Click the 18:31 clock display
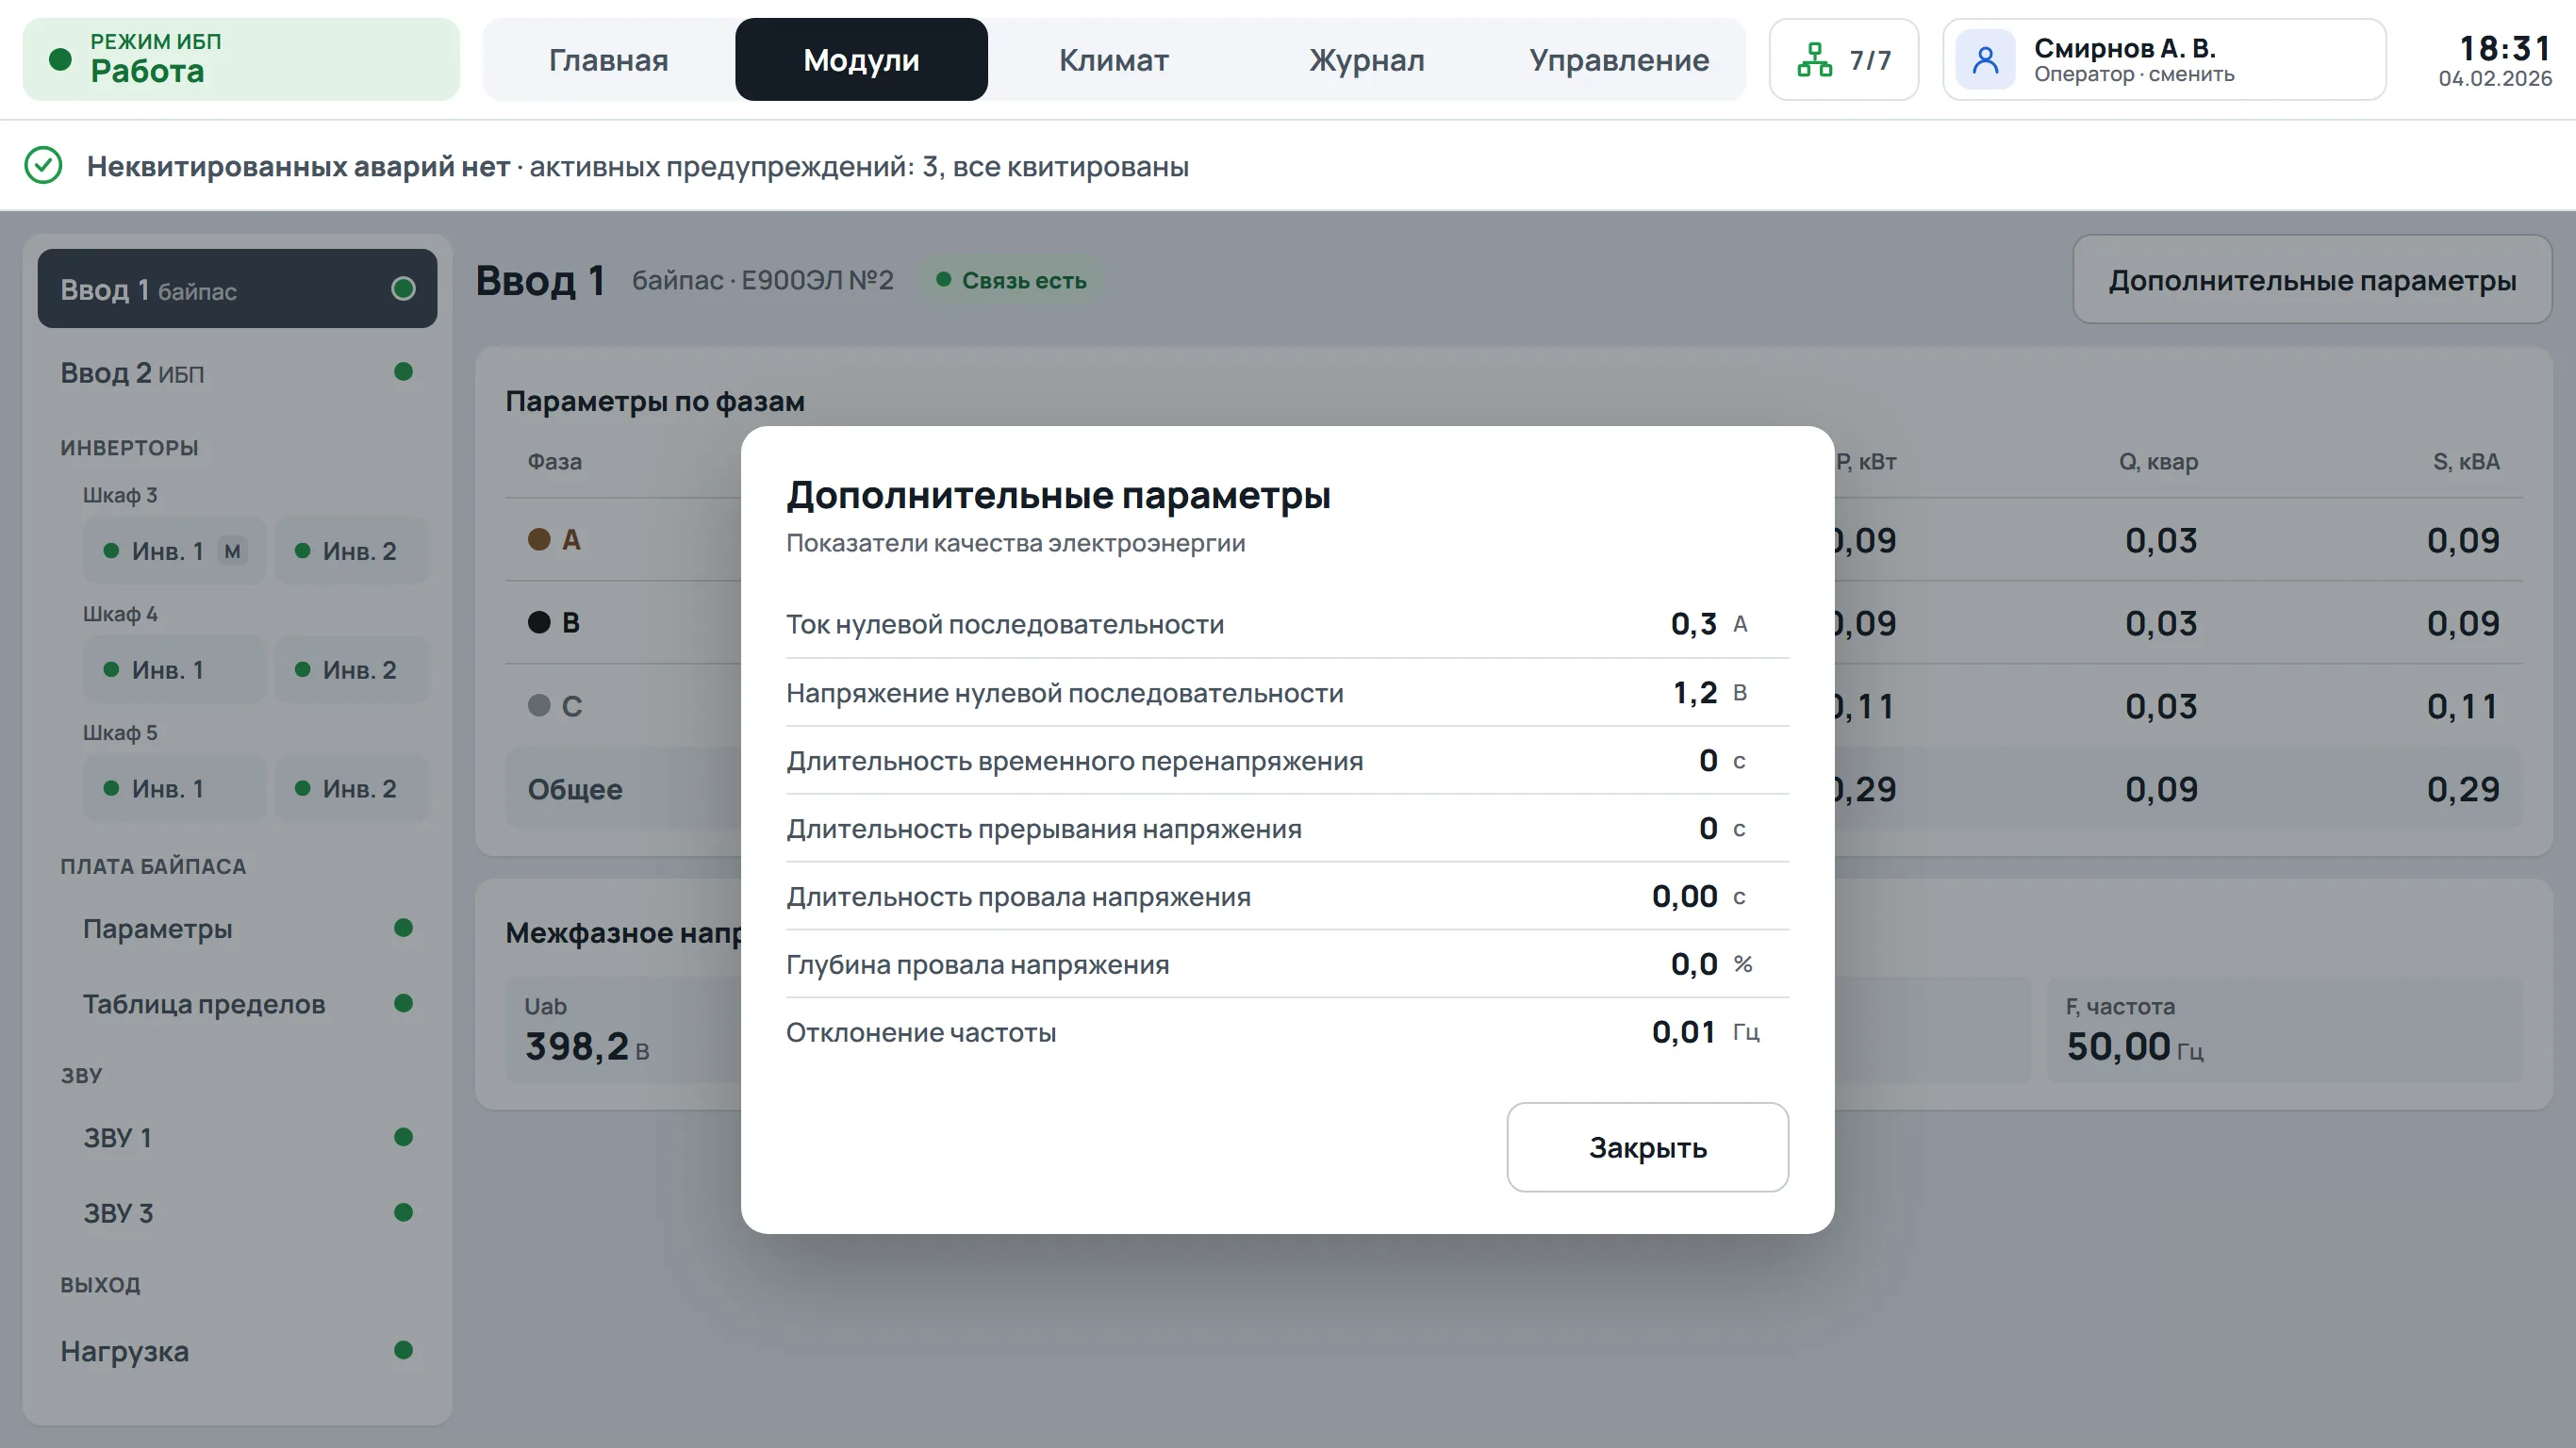 coord(2505,48)
